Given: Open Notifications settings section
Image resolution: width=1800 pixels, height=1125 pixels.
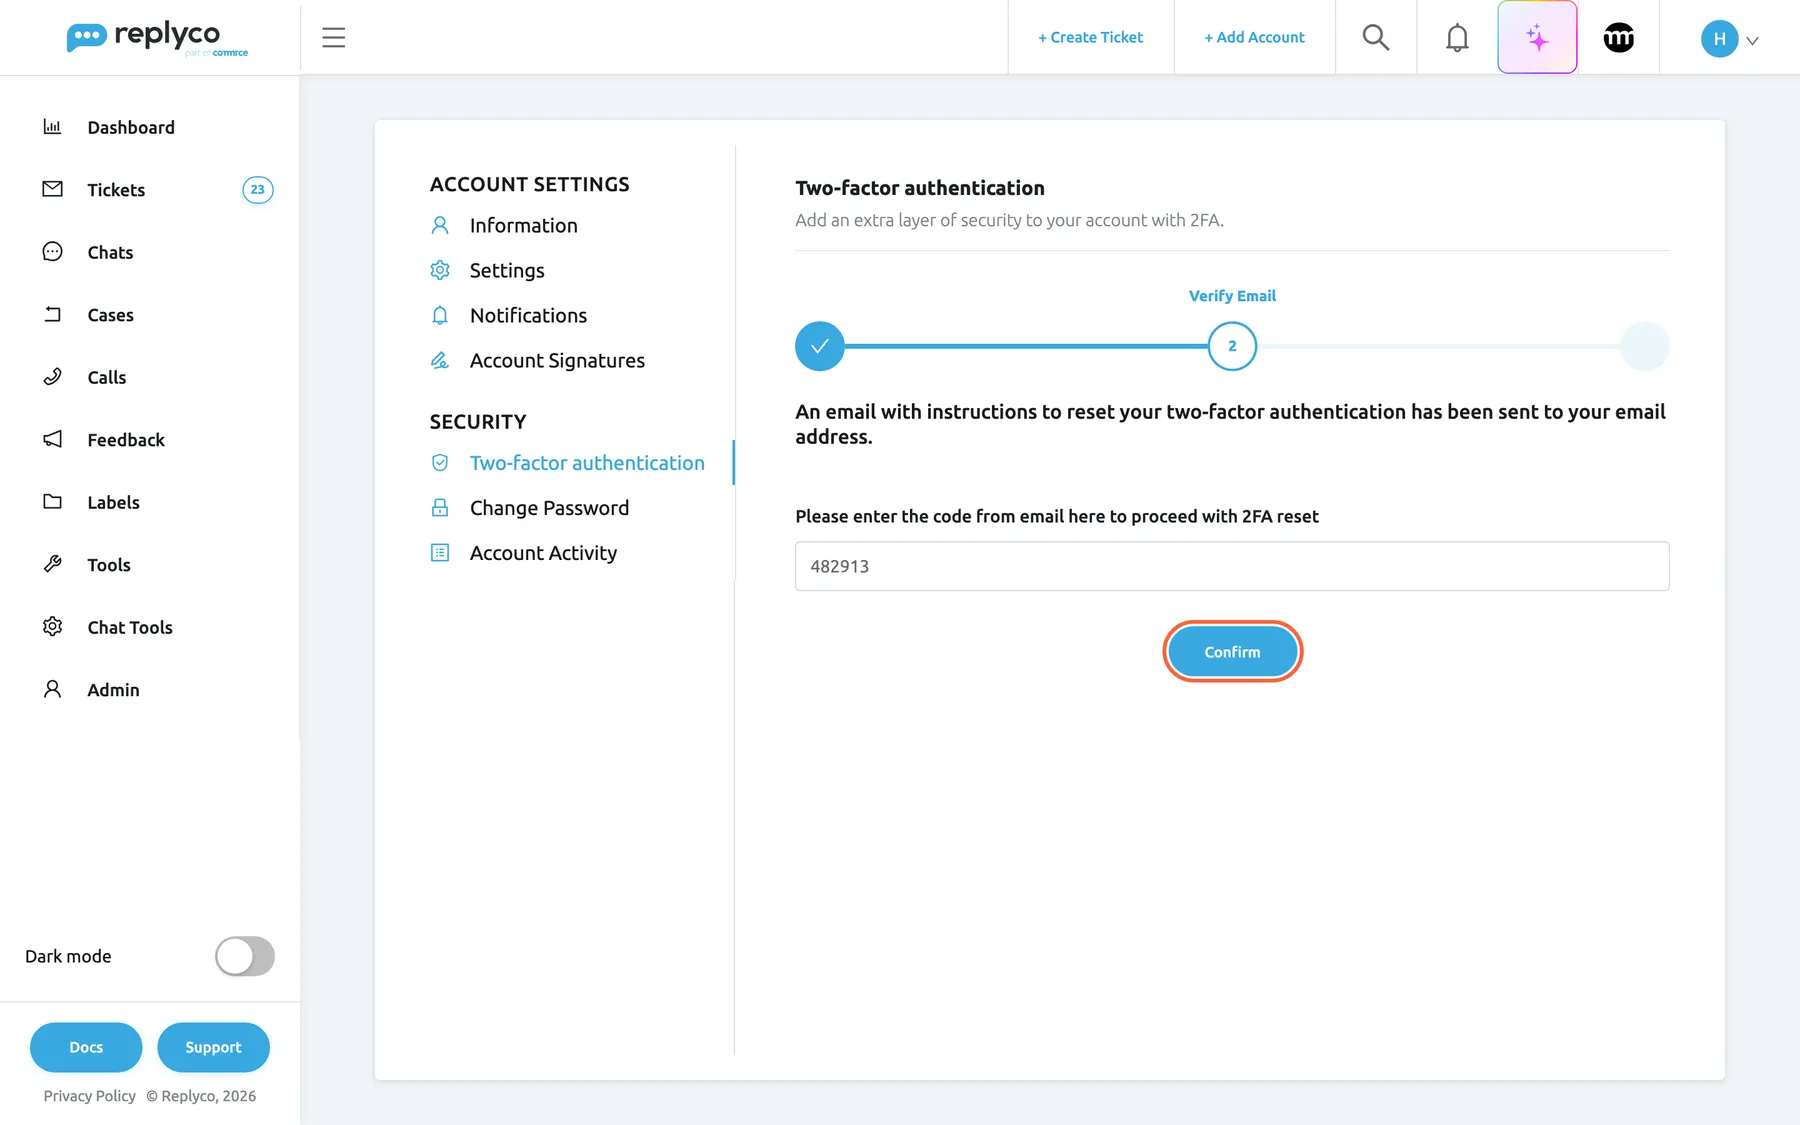Looking at the screenshot, I should pos(528,316).
